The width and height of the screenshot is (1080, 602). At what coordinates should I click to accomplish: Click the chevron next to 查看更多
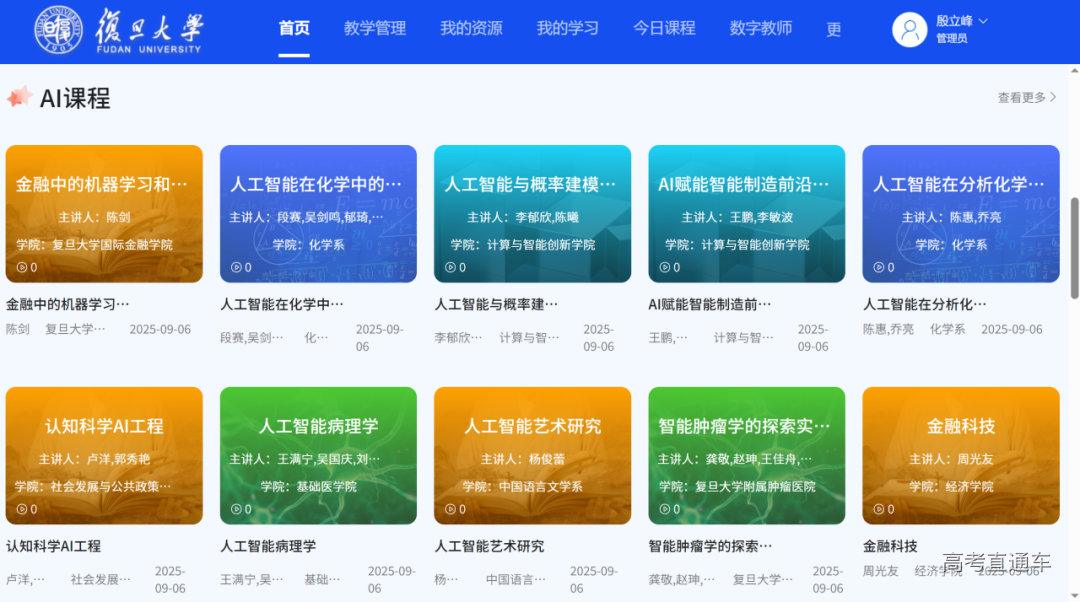pos(1055,97)
